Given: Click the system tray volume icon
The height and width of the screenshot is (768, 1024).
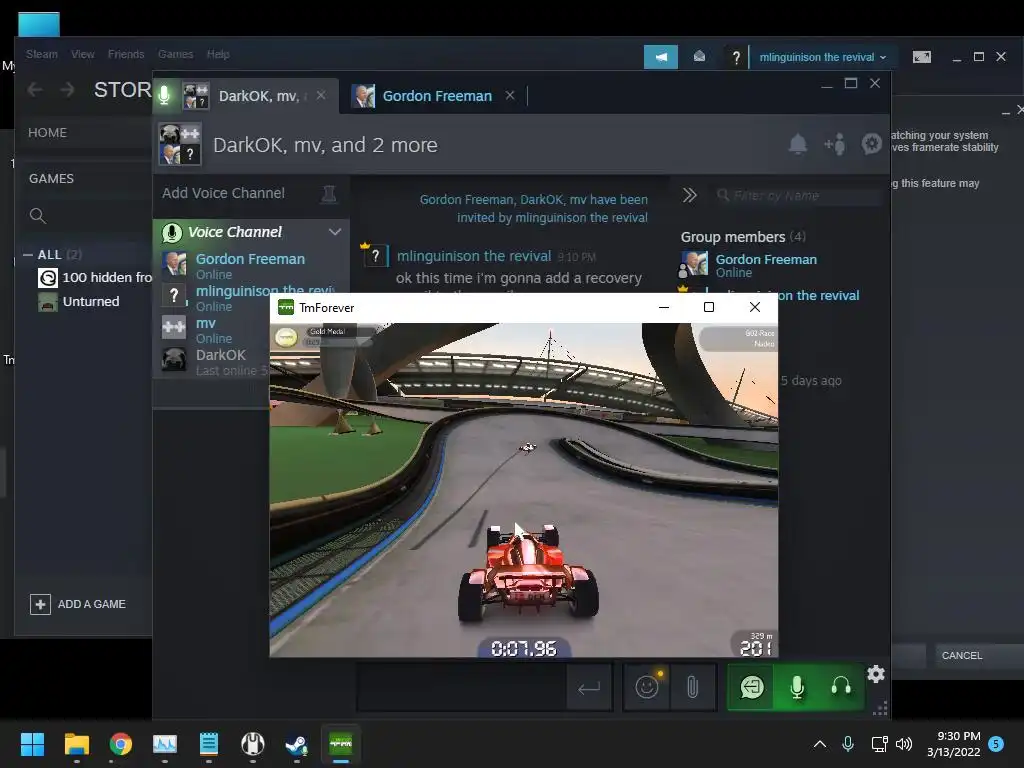Looking at the screenshot, I should (x=904, y=744).
